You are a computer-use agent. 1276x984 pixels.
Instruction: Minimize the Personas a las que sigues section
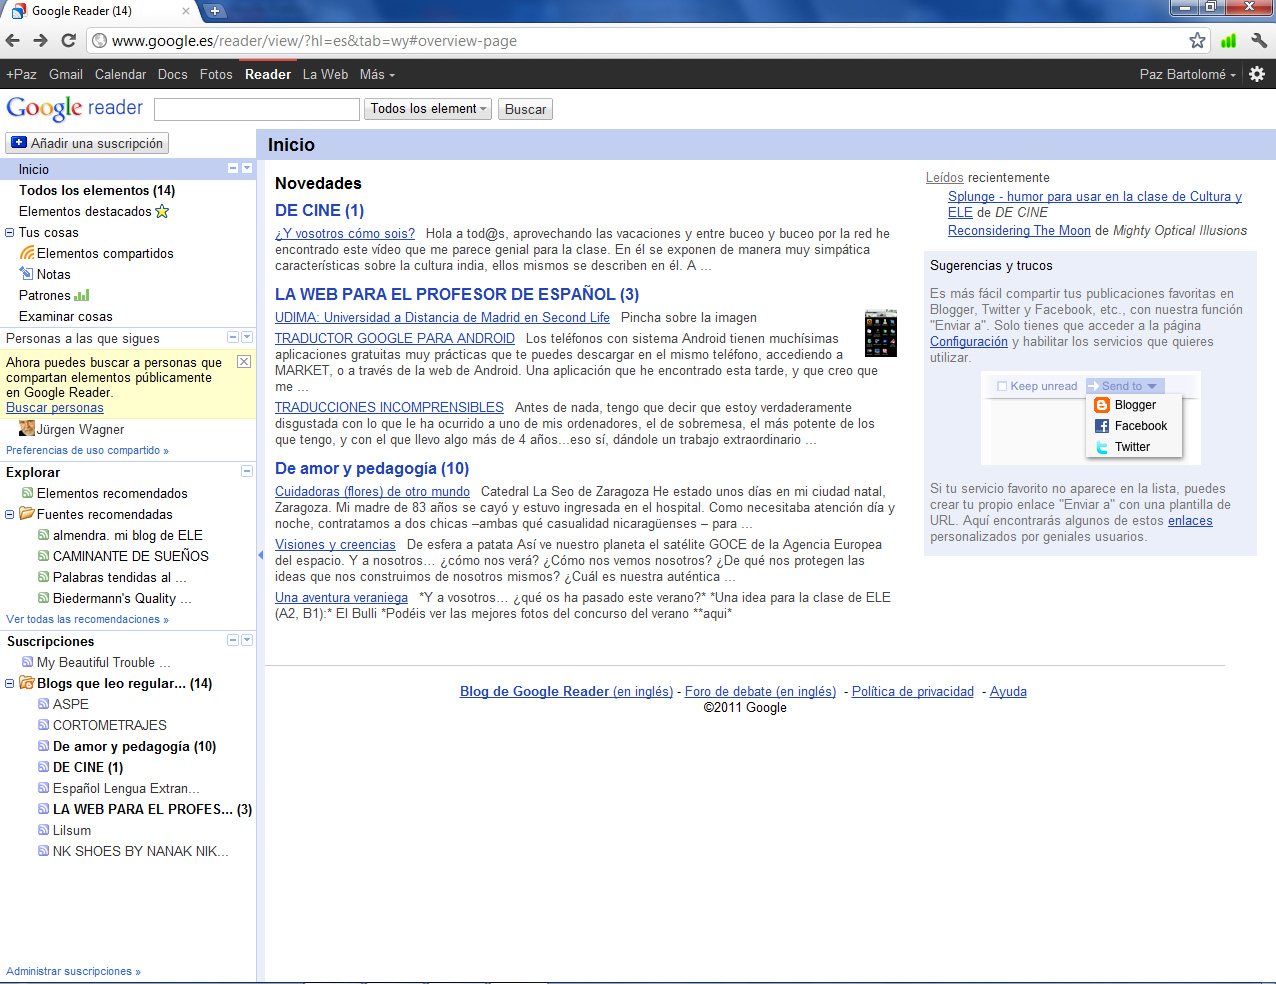point(233,337)
